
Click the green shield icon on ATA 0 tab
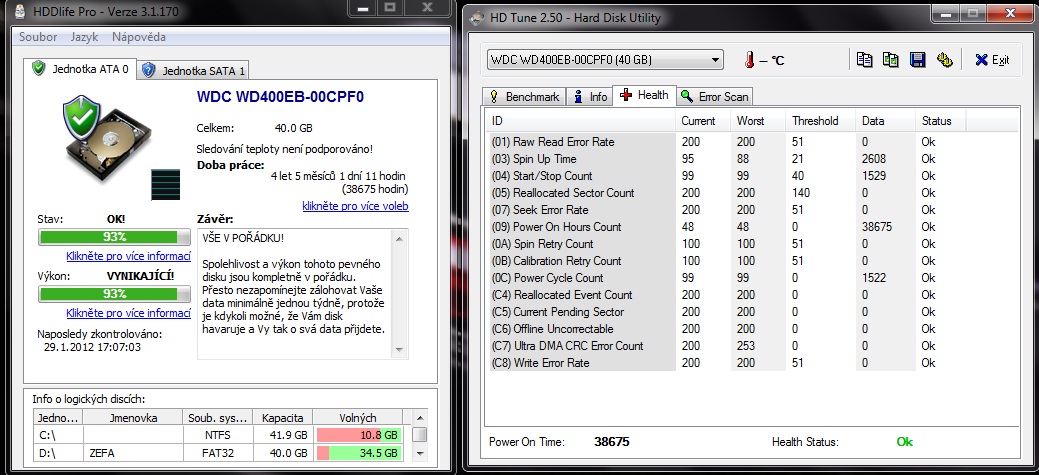39,68
